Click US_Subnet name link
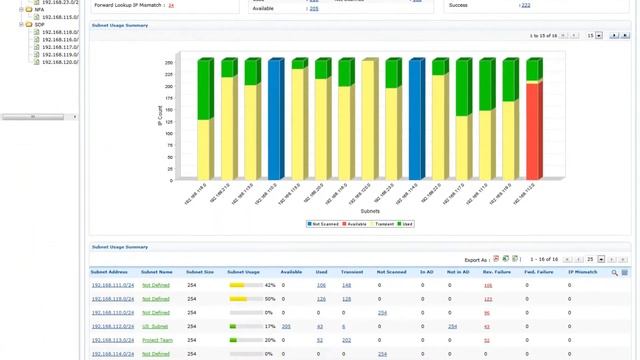The width and height of the screenshot is (640, 360). coord(155,327)
